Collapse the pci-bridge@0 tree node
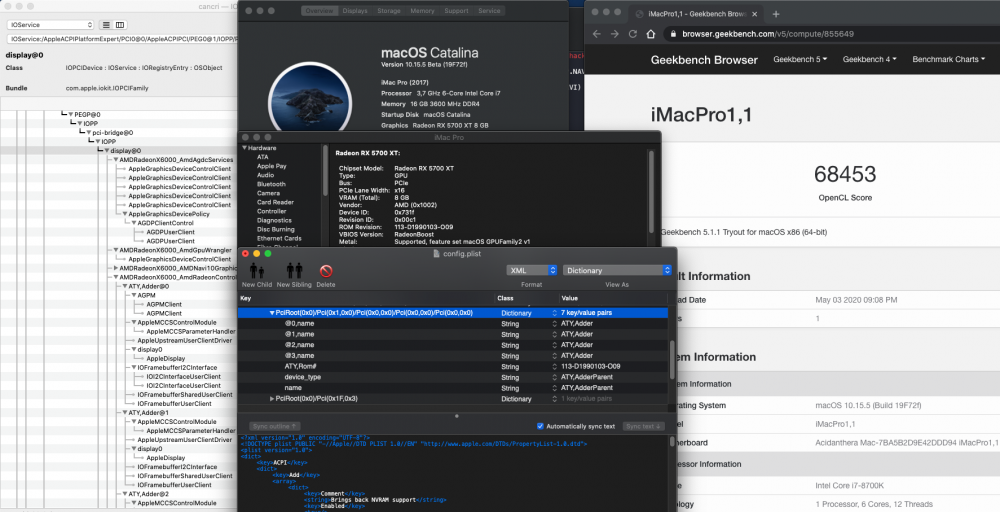 click(x=89, y=133)
